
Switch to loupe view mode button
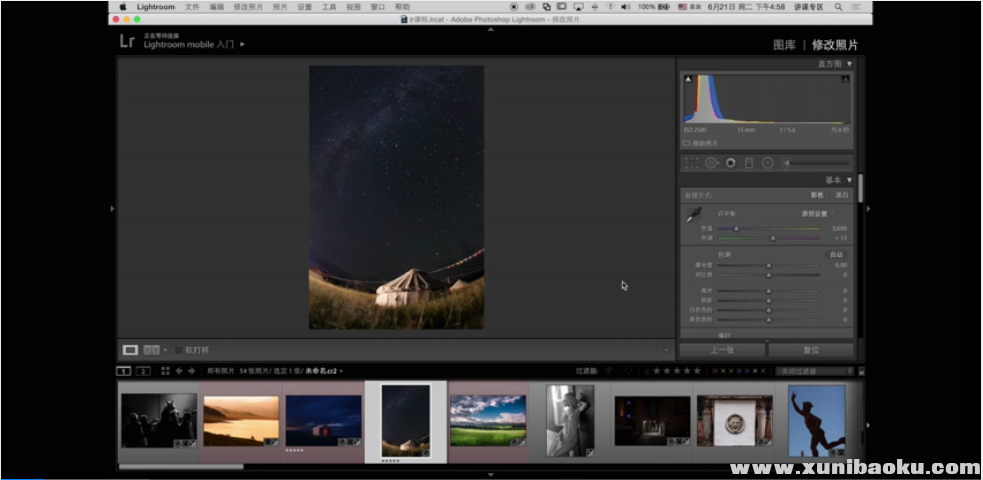pyautogui.click(x=130, y=350)
